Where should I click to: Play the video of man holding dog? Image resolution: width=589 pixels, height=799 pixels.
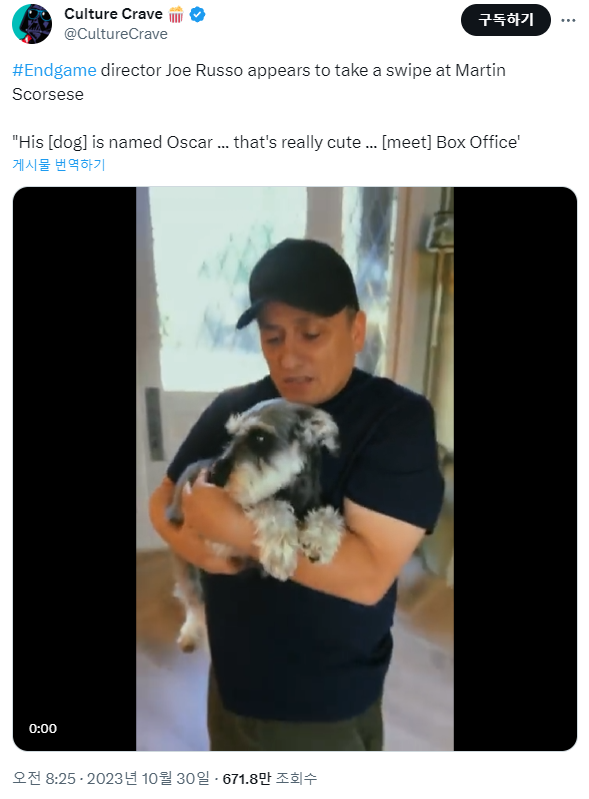click(x=294, y=469)
